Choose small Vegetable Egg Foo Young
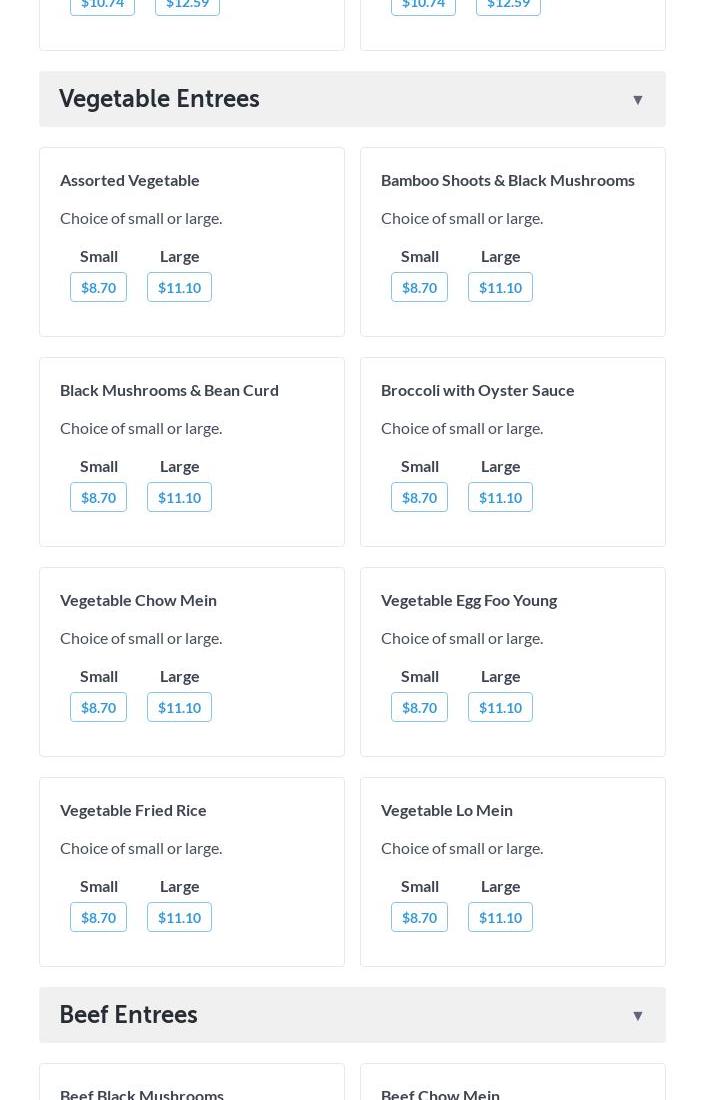 click(419, 707)
